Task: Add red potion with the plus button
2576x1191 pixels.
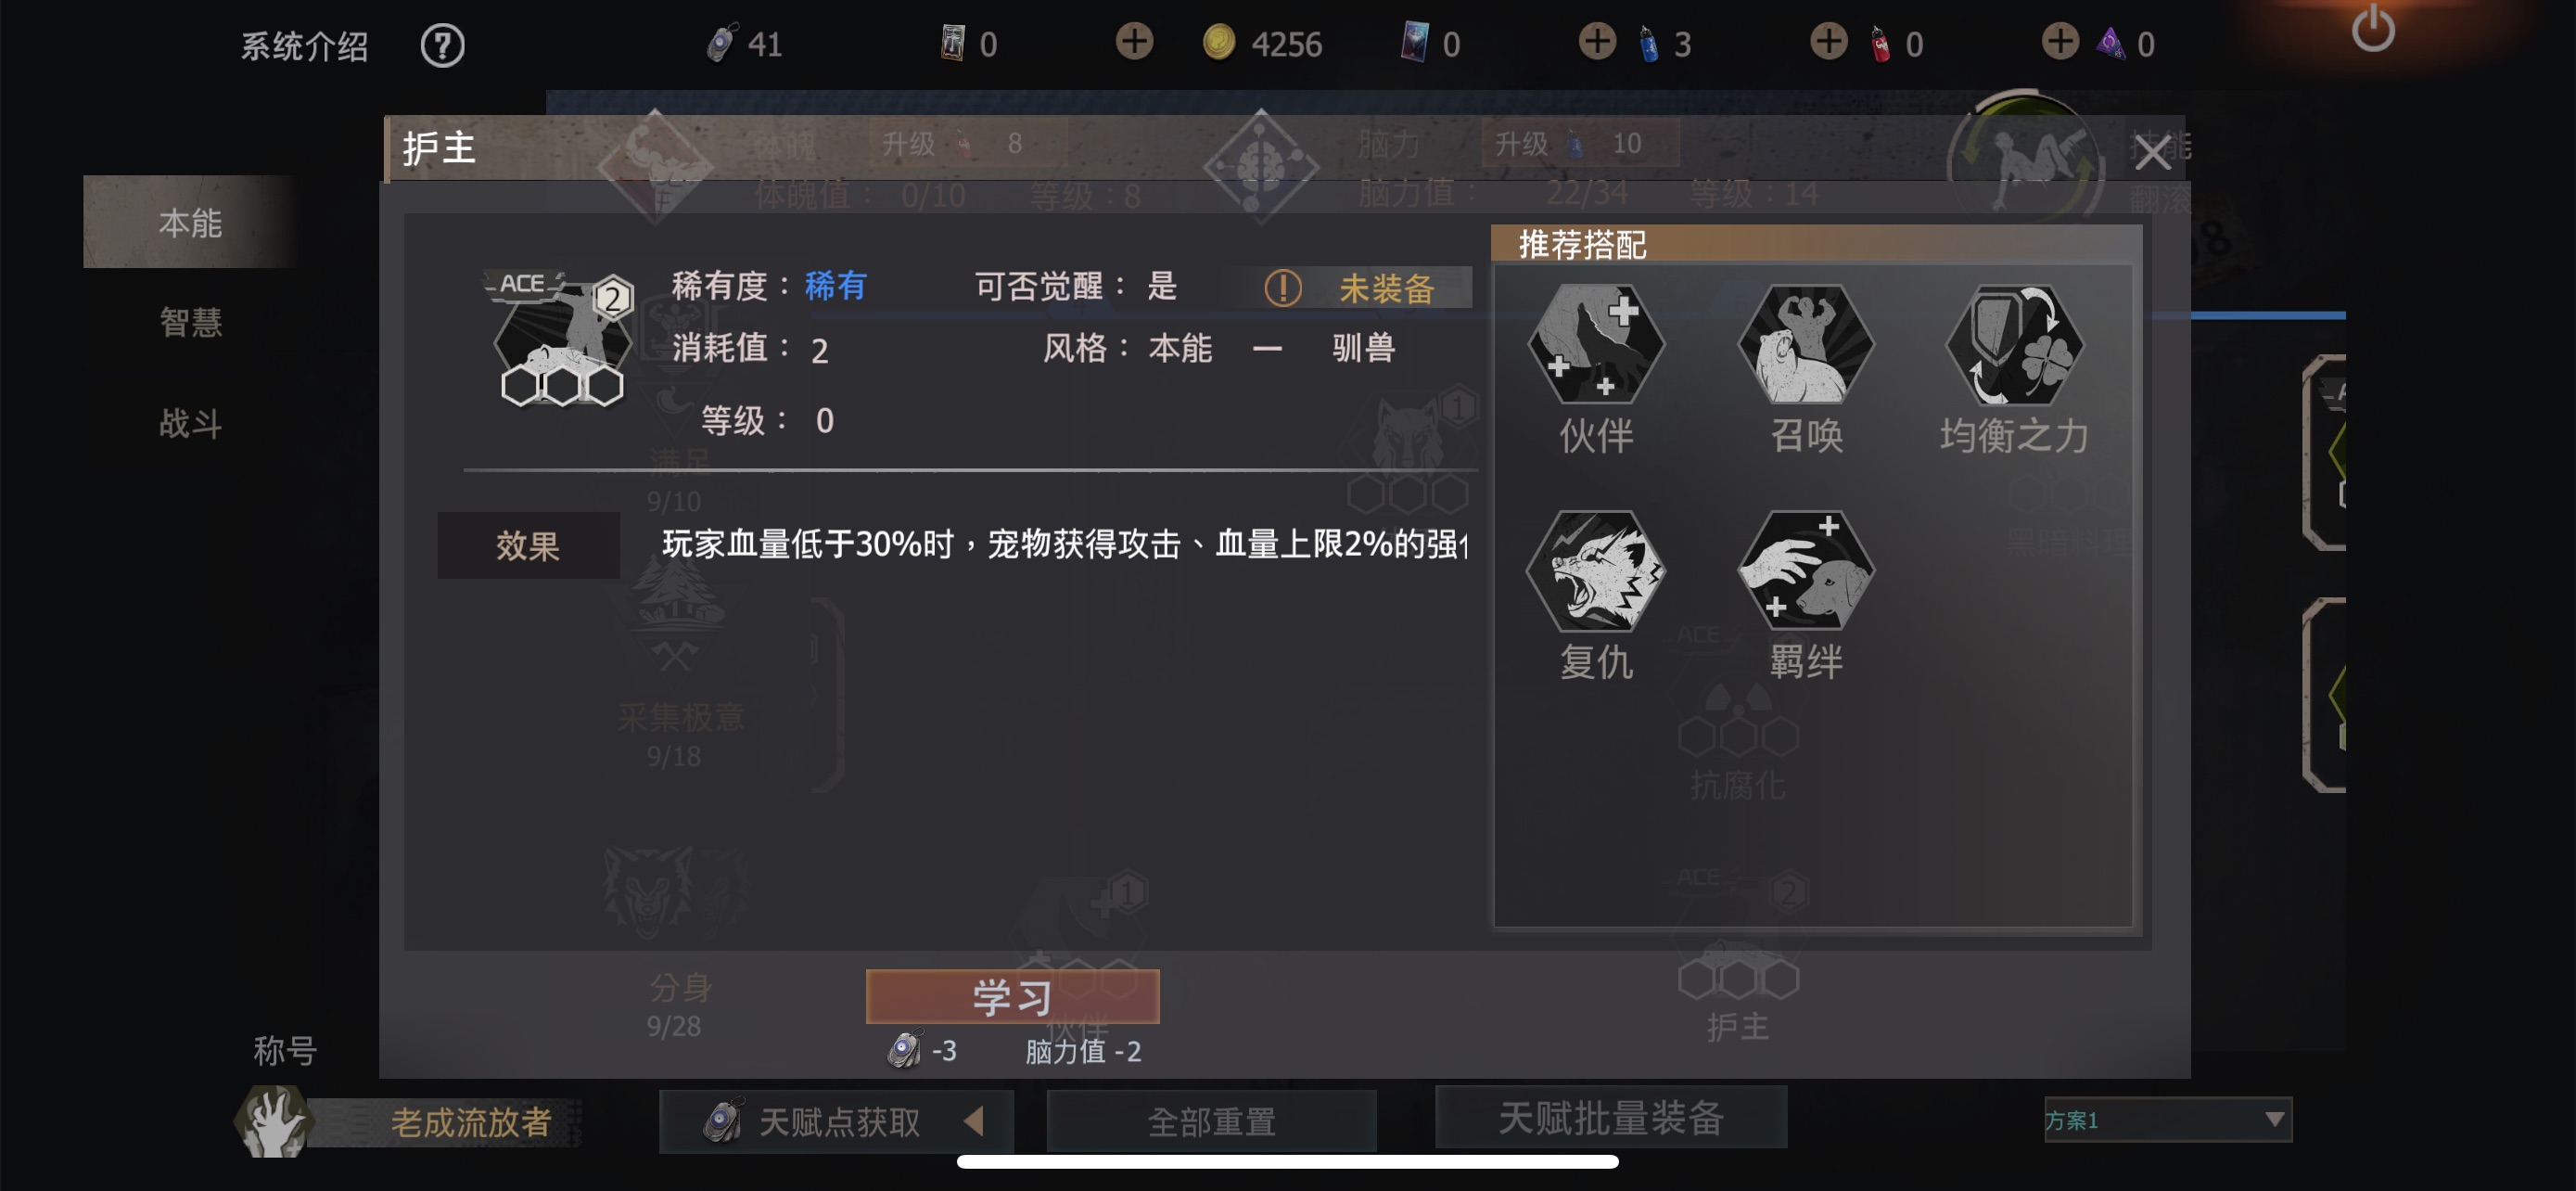Action: point(1829,42)
